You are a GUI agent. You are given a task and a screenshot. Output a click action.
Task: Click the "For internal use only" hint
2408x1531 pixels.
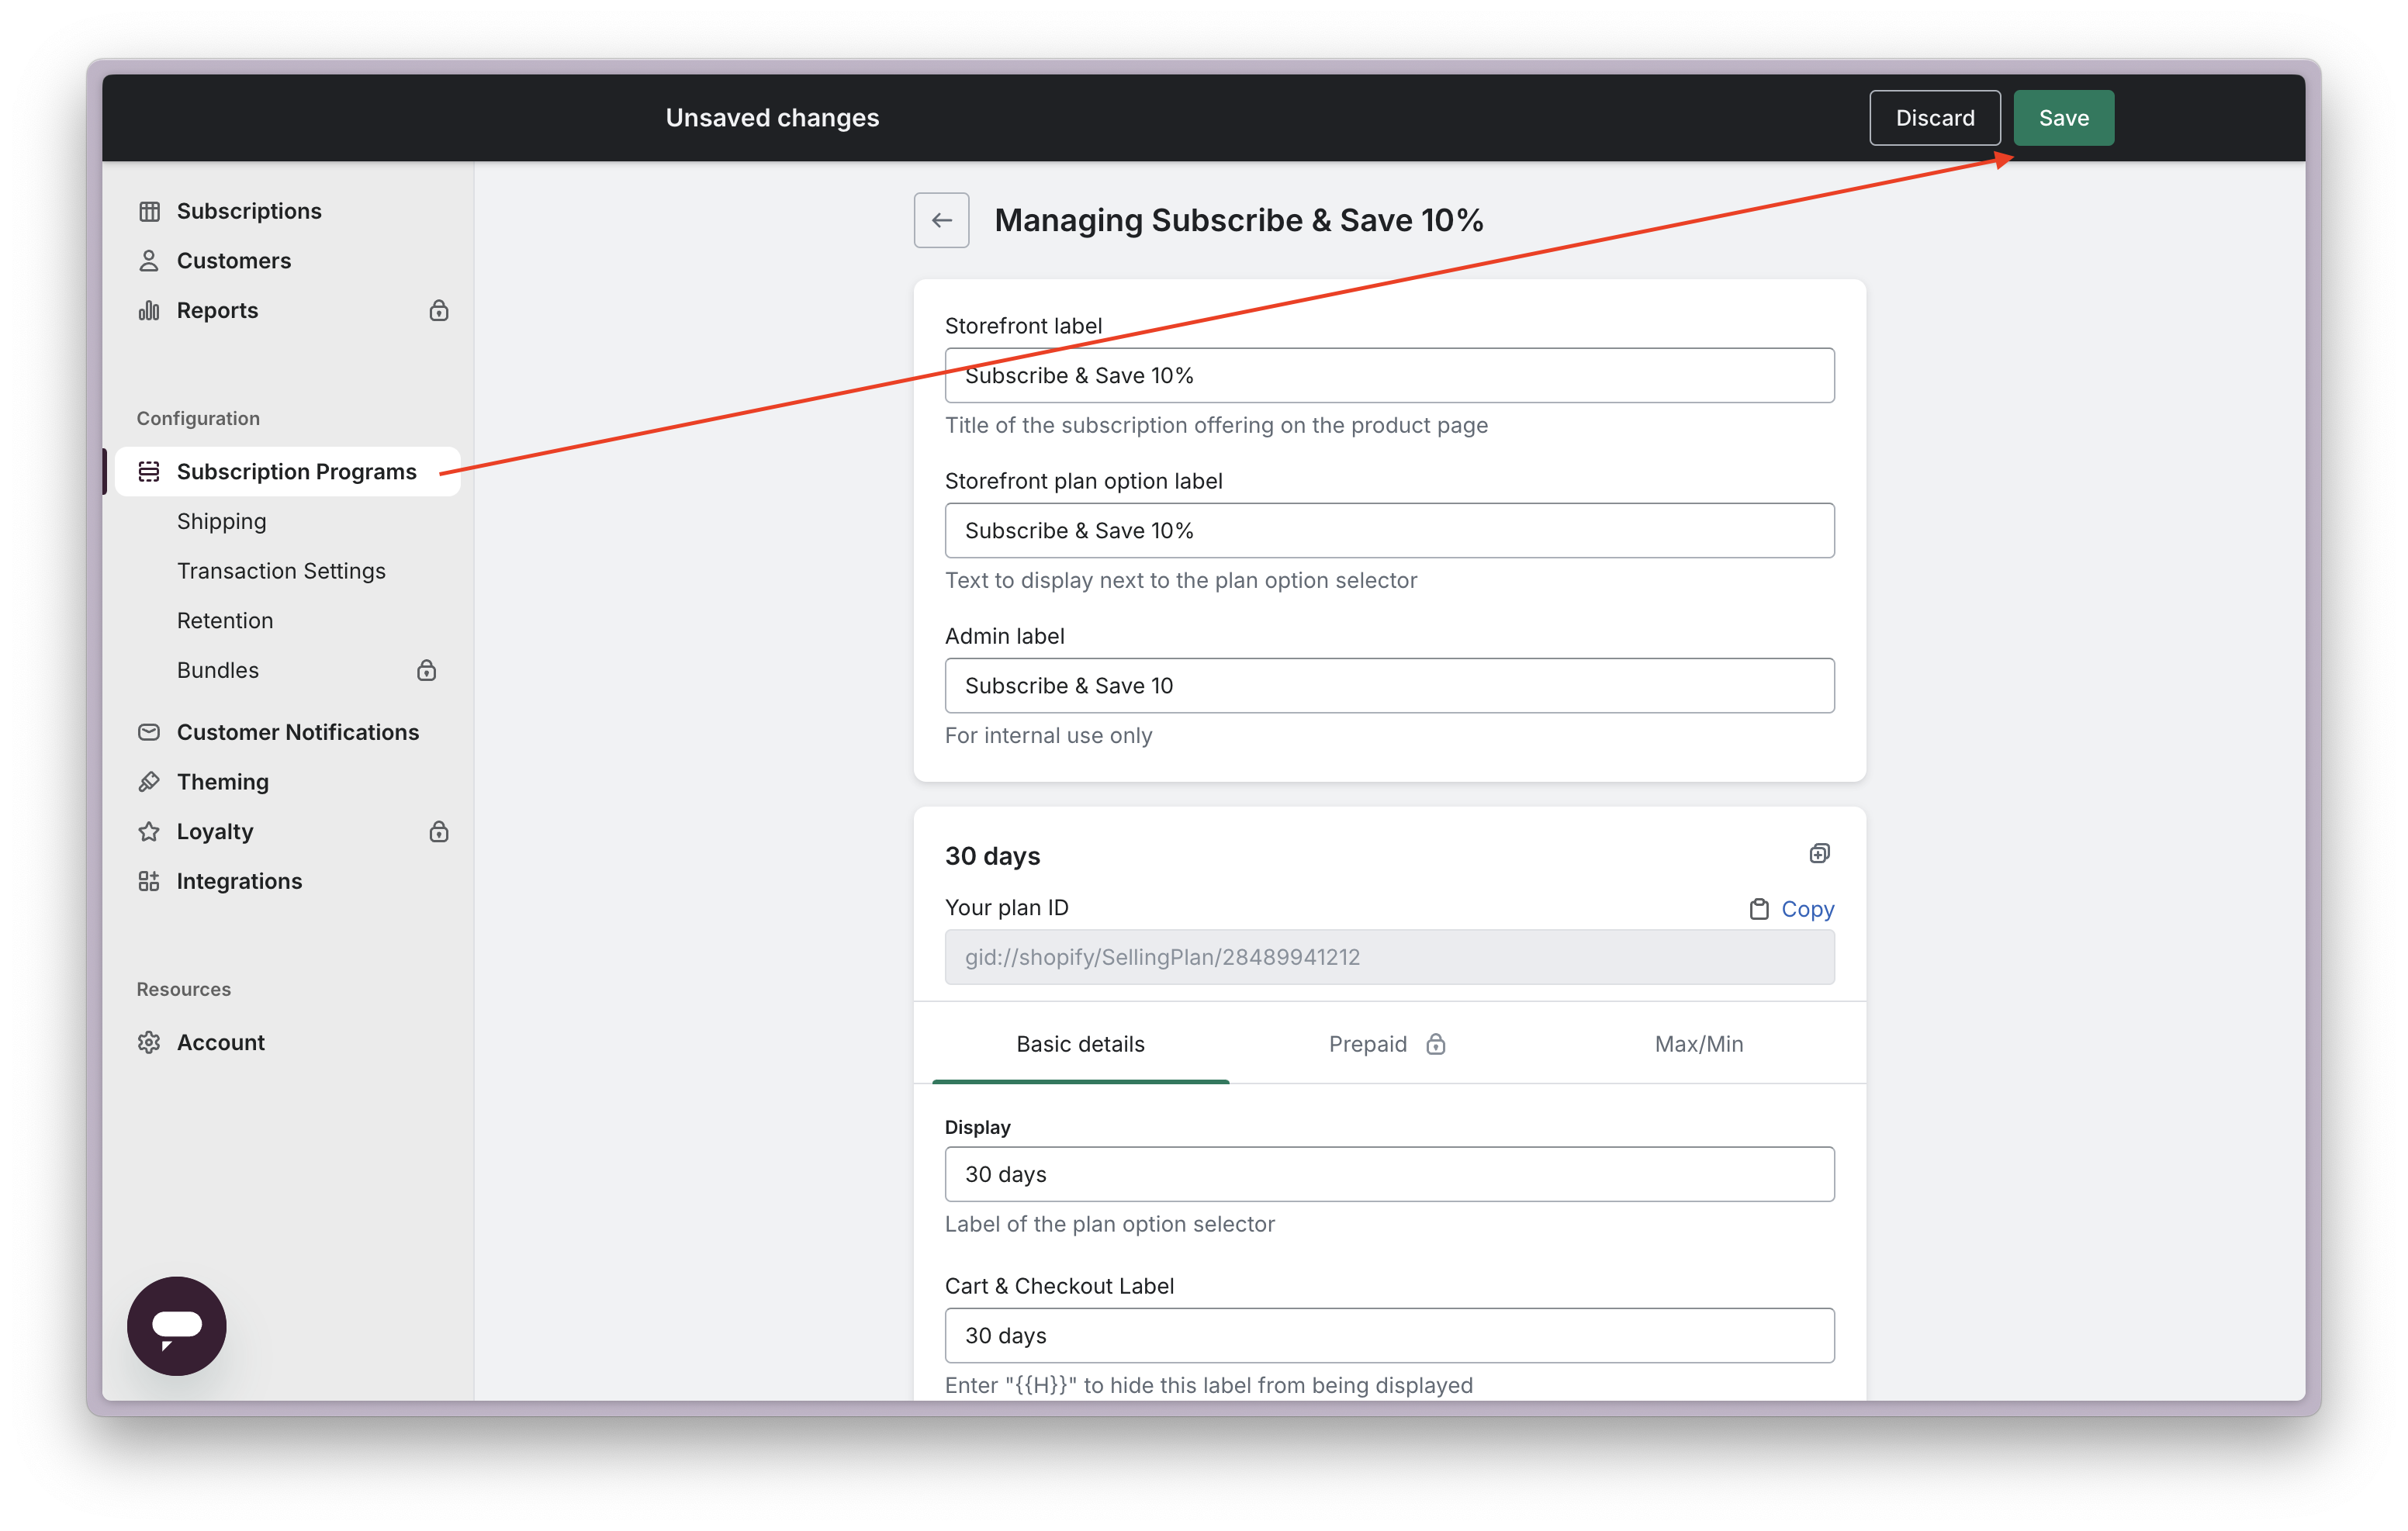1048,735
